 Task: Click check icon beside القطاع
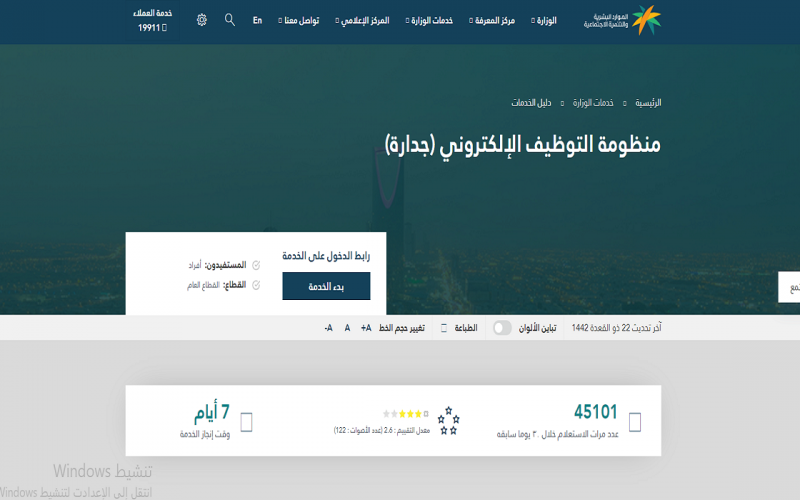256,285
